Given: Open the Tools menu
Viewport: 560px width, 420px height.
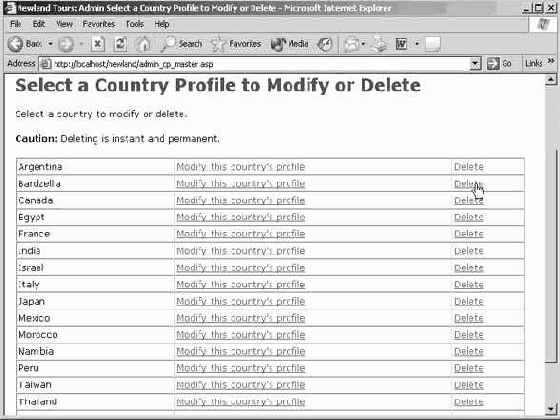Looking at the screenshot, I should click(x=135, y=24).
